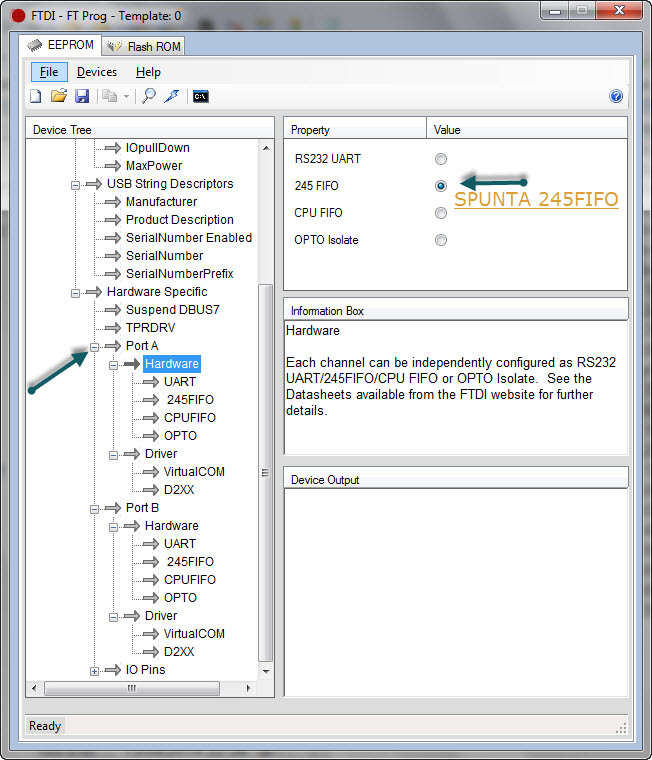The height and width of the screenshot is (760, 652).
Task: Collapse the Port B node
Action: [95, 509]
